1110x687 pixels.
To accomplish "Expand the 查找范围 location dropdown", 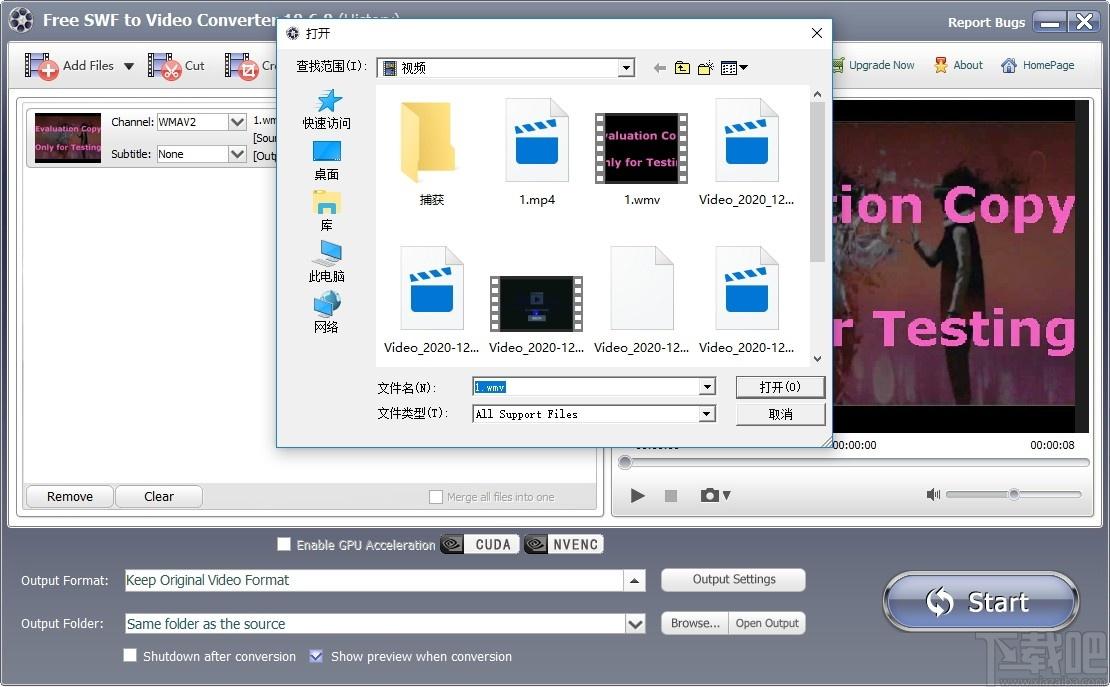I will tap(626, 68).
